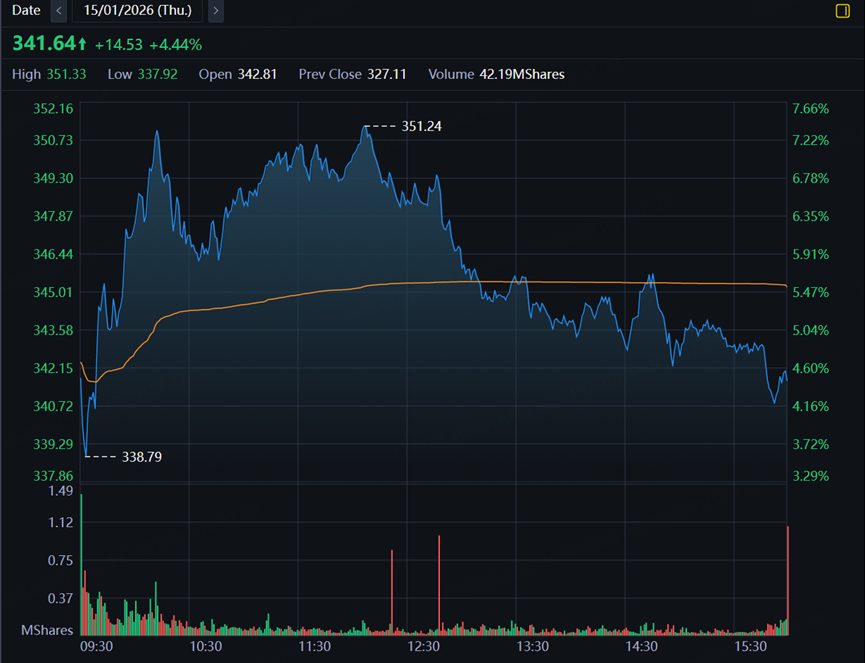Screen dimensions: 865x663
Task: Click the 12:30 time axis label
Action: (x=424, y=647)
